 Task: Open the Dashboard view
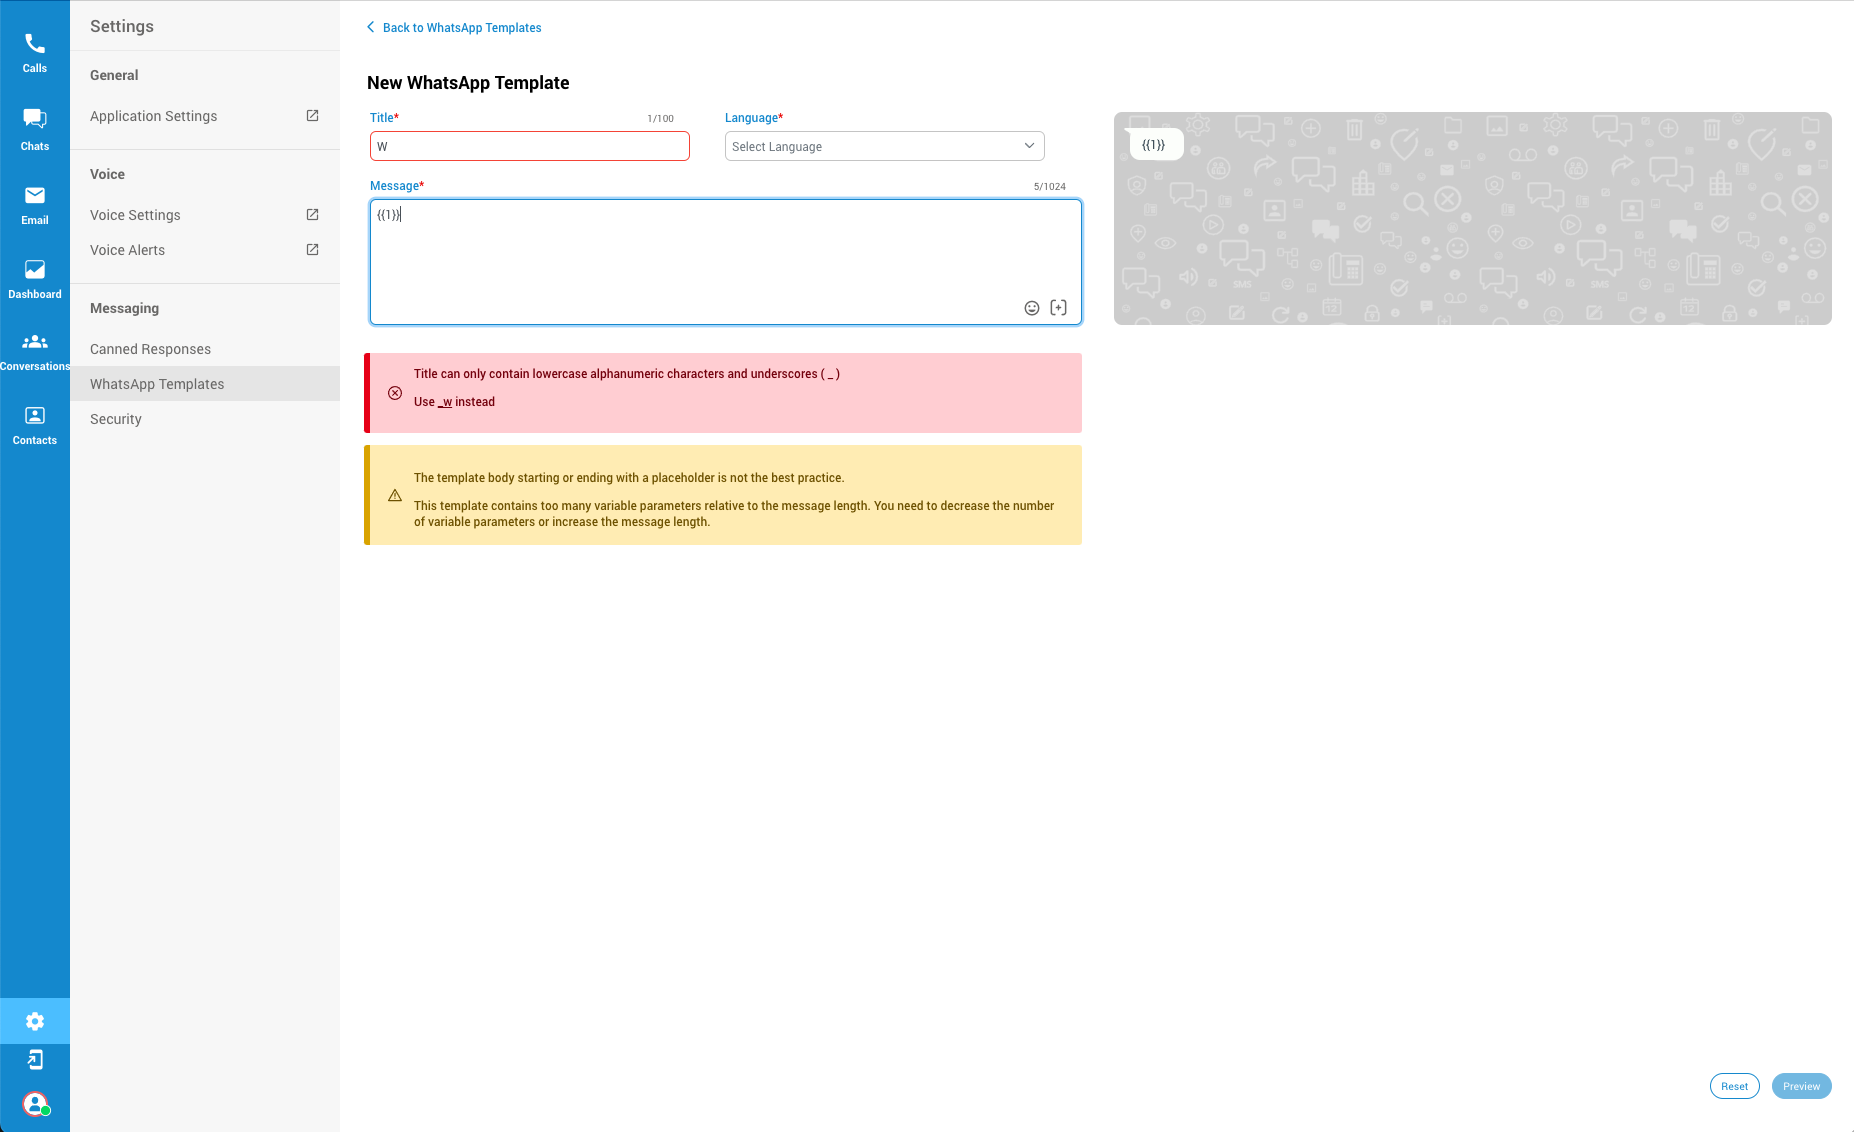coord(35,279)
